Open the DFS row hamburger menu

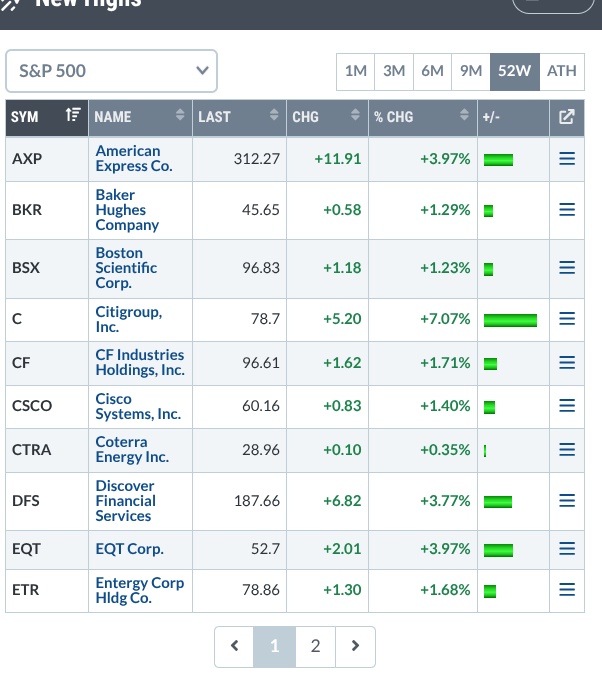(567, 501)
